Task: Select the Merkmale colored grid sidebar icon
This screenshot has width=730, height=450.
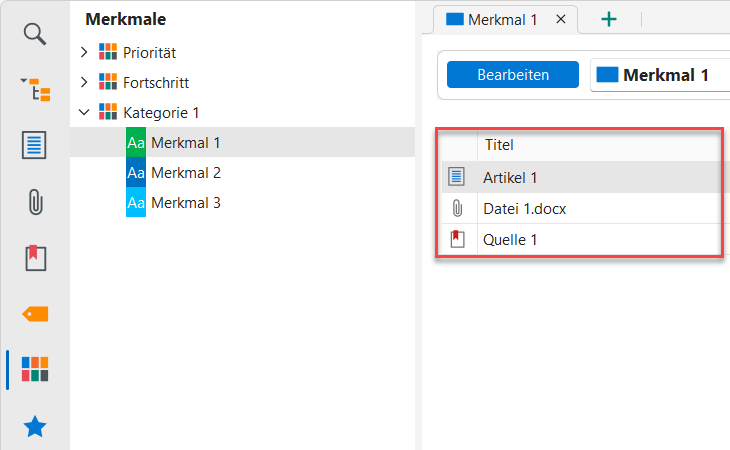Action: [35, 370]
